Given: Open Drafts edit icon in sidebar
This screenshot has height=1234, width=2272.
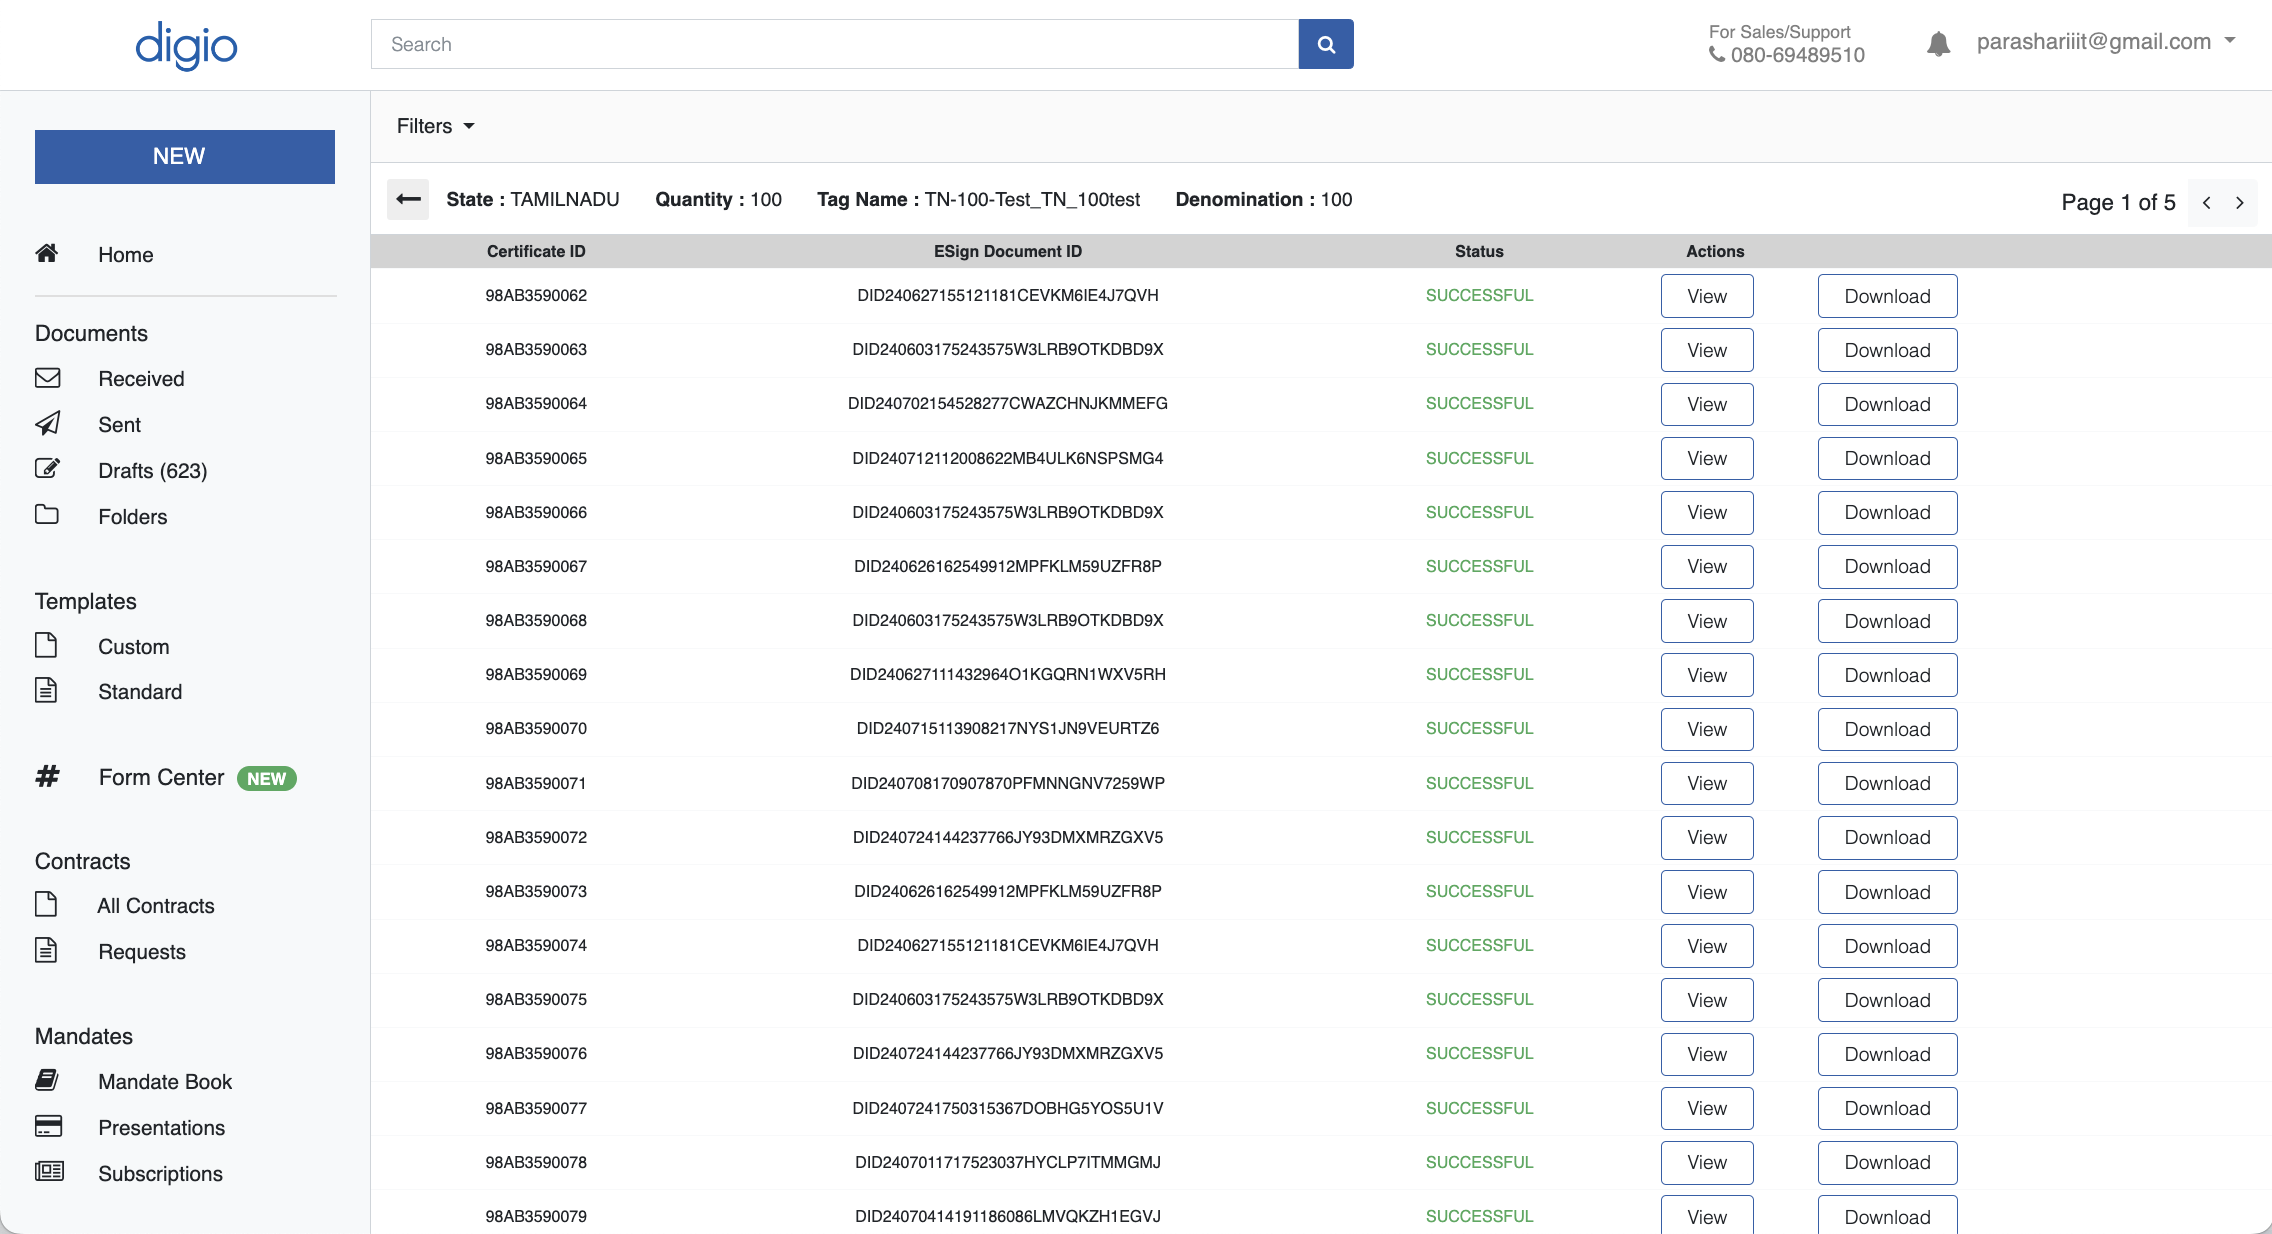Looking at the screenshot, I should (47, 469).
